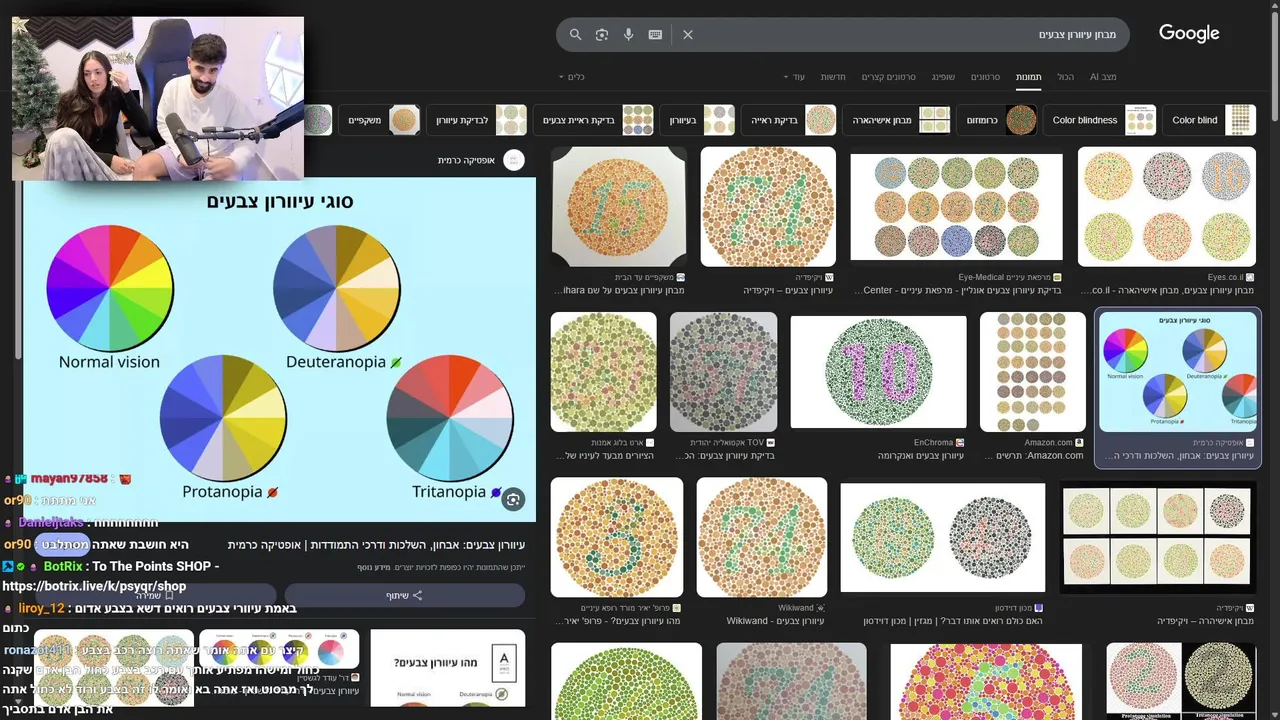The height and width of the screenshot is (720, 1280).
Task: Open ויקיפדיה eight-card Ishihara thumbnail
Action: 1158,537
